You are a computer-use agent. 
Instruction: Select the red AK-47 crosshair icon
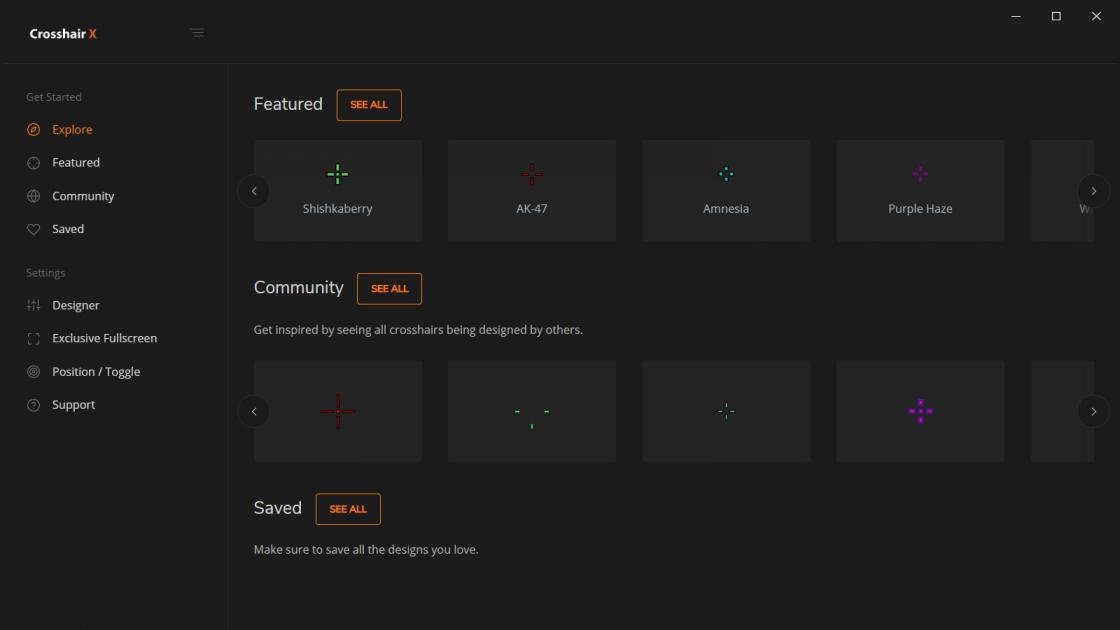531,174
